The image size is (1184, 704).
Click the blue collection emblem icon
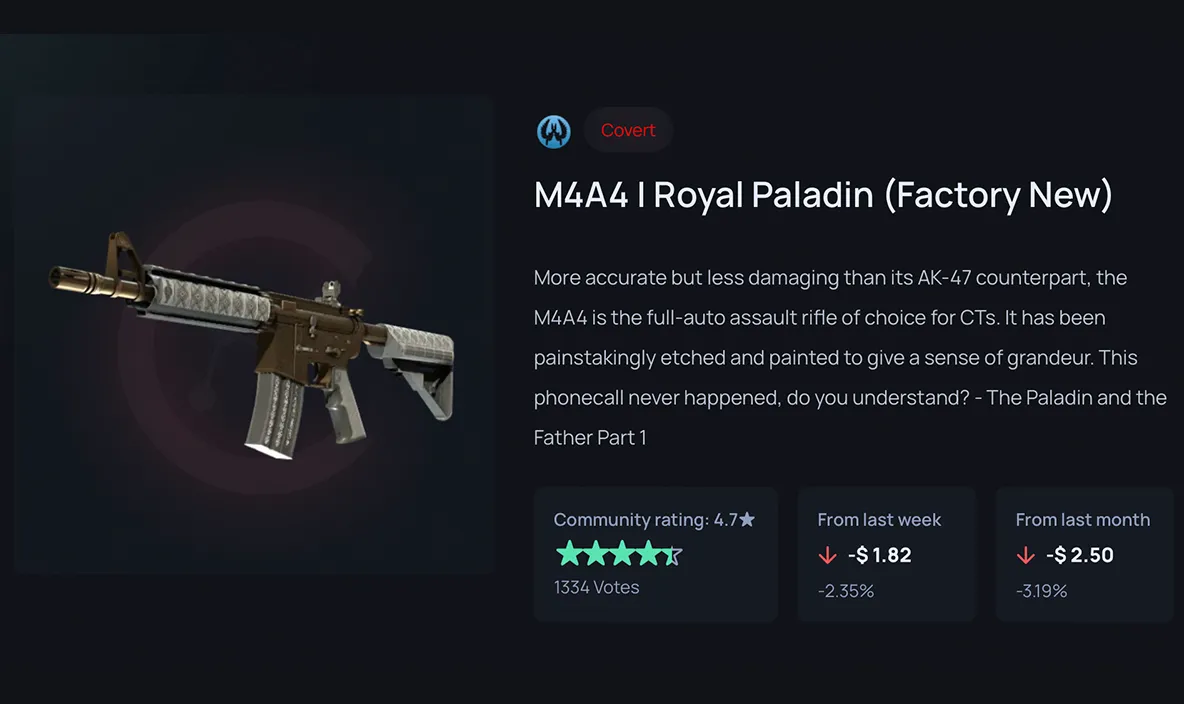554,131
